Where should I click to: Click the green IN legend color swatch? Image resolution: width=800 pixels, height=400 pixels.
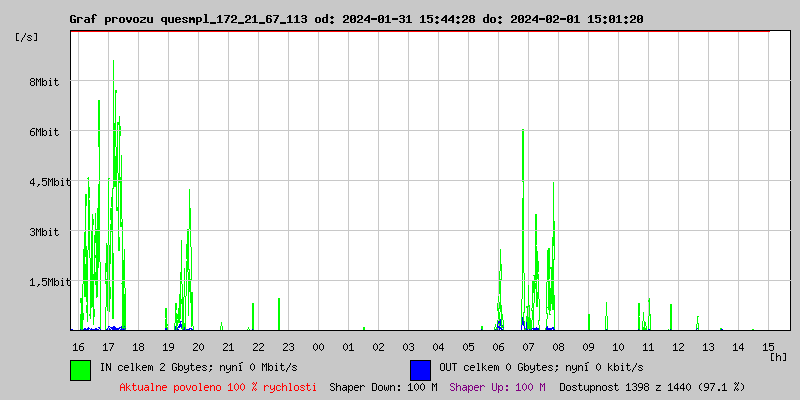[x=80, y=369]
